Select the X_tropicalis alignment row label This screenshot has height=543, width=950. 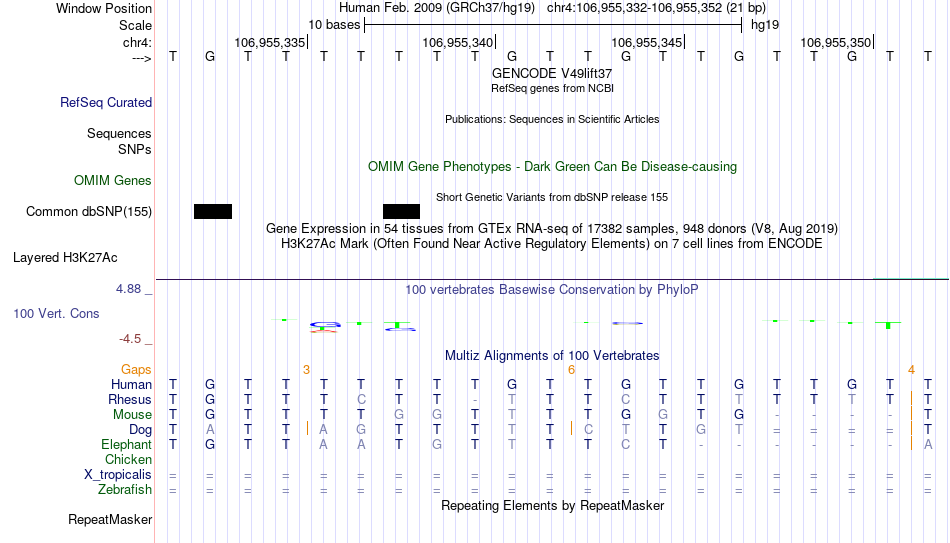[x=118, y=475]
